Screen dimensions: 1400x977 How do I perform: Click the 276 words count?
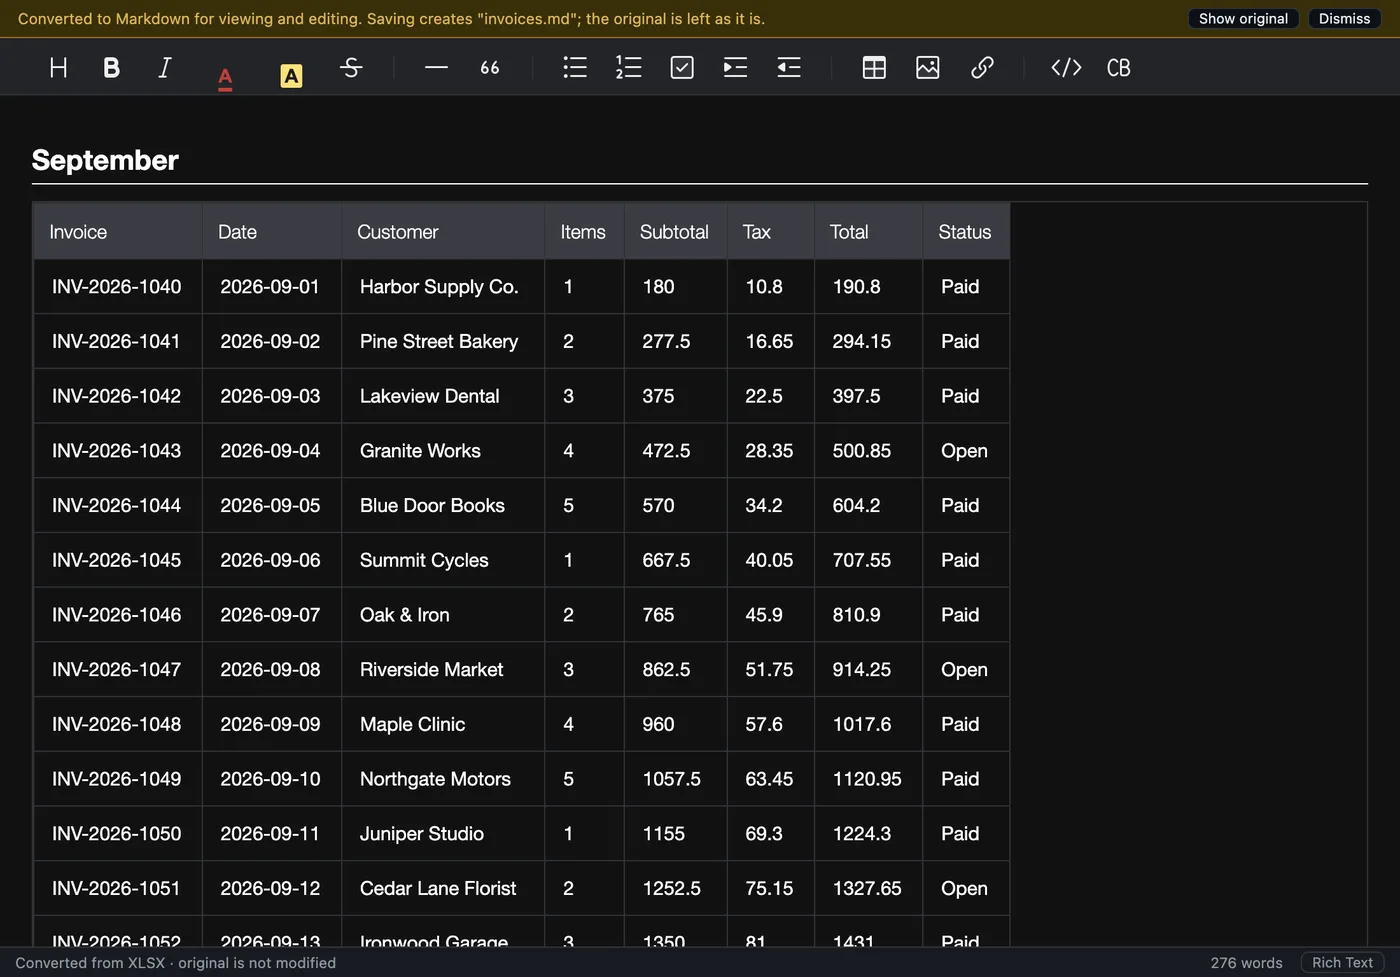(1246, 963)
